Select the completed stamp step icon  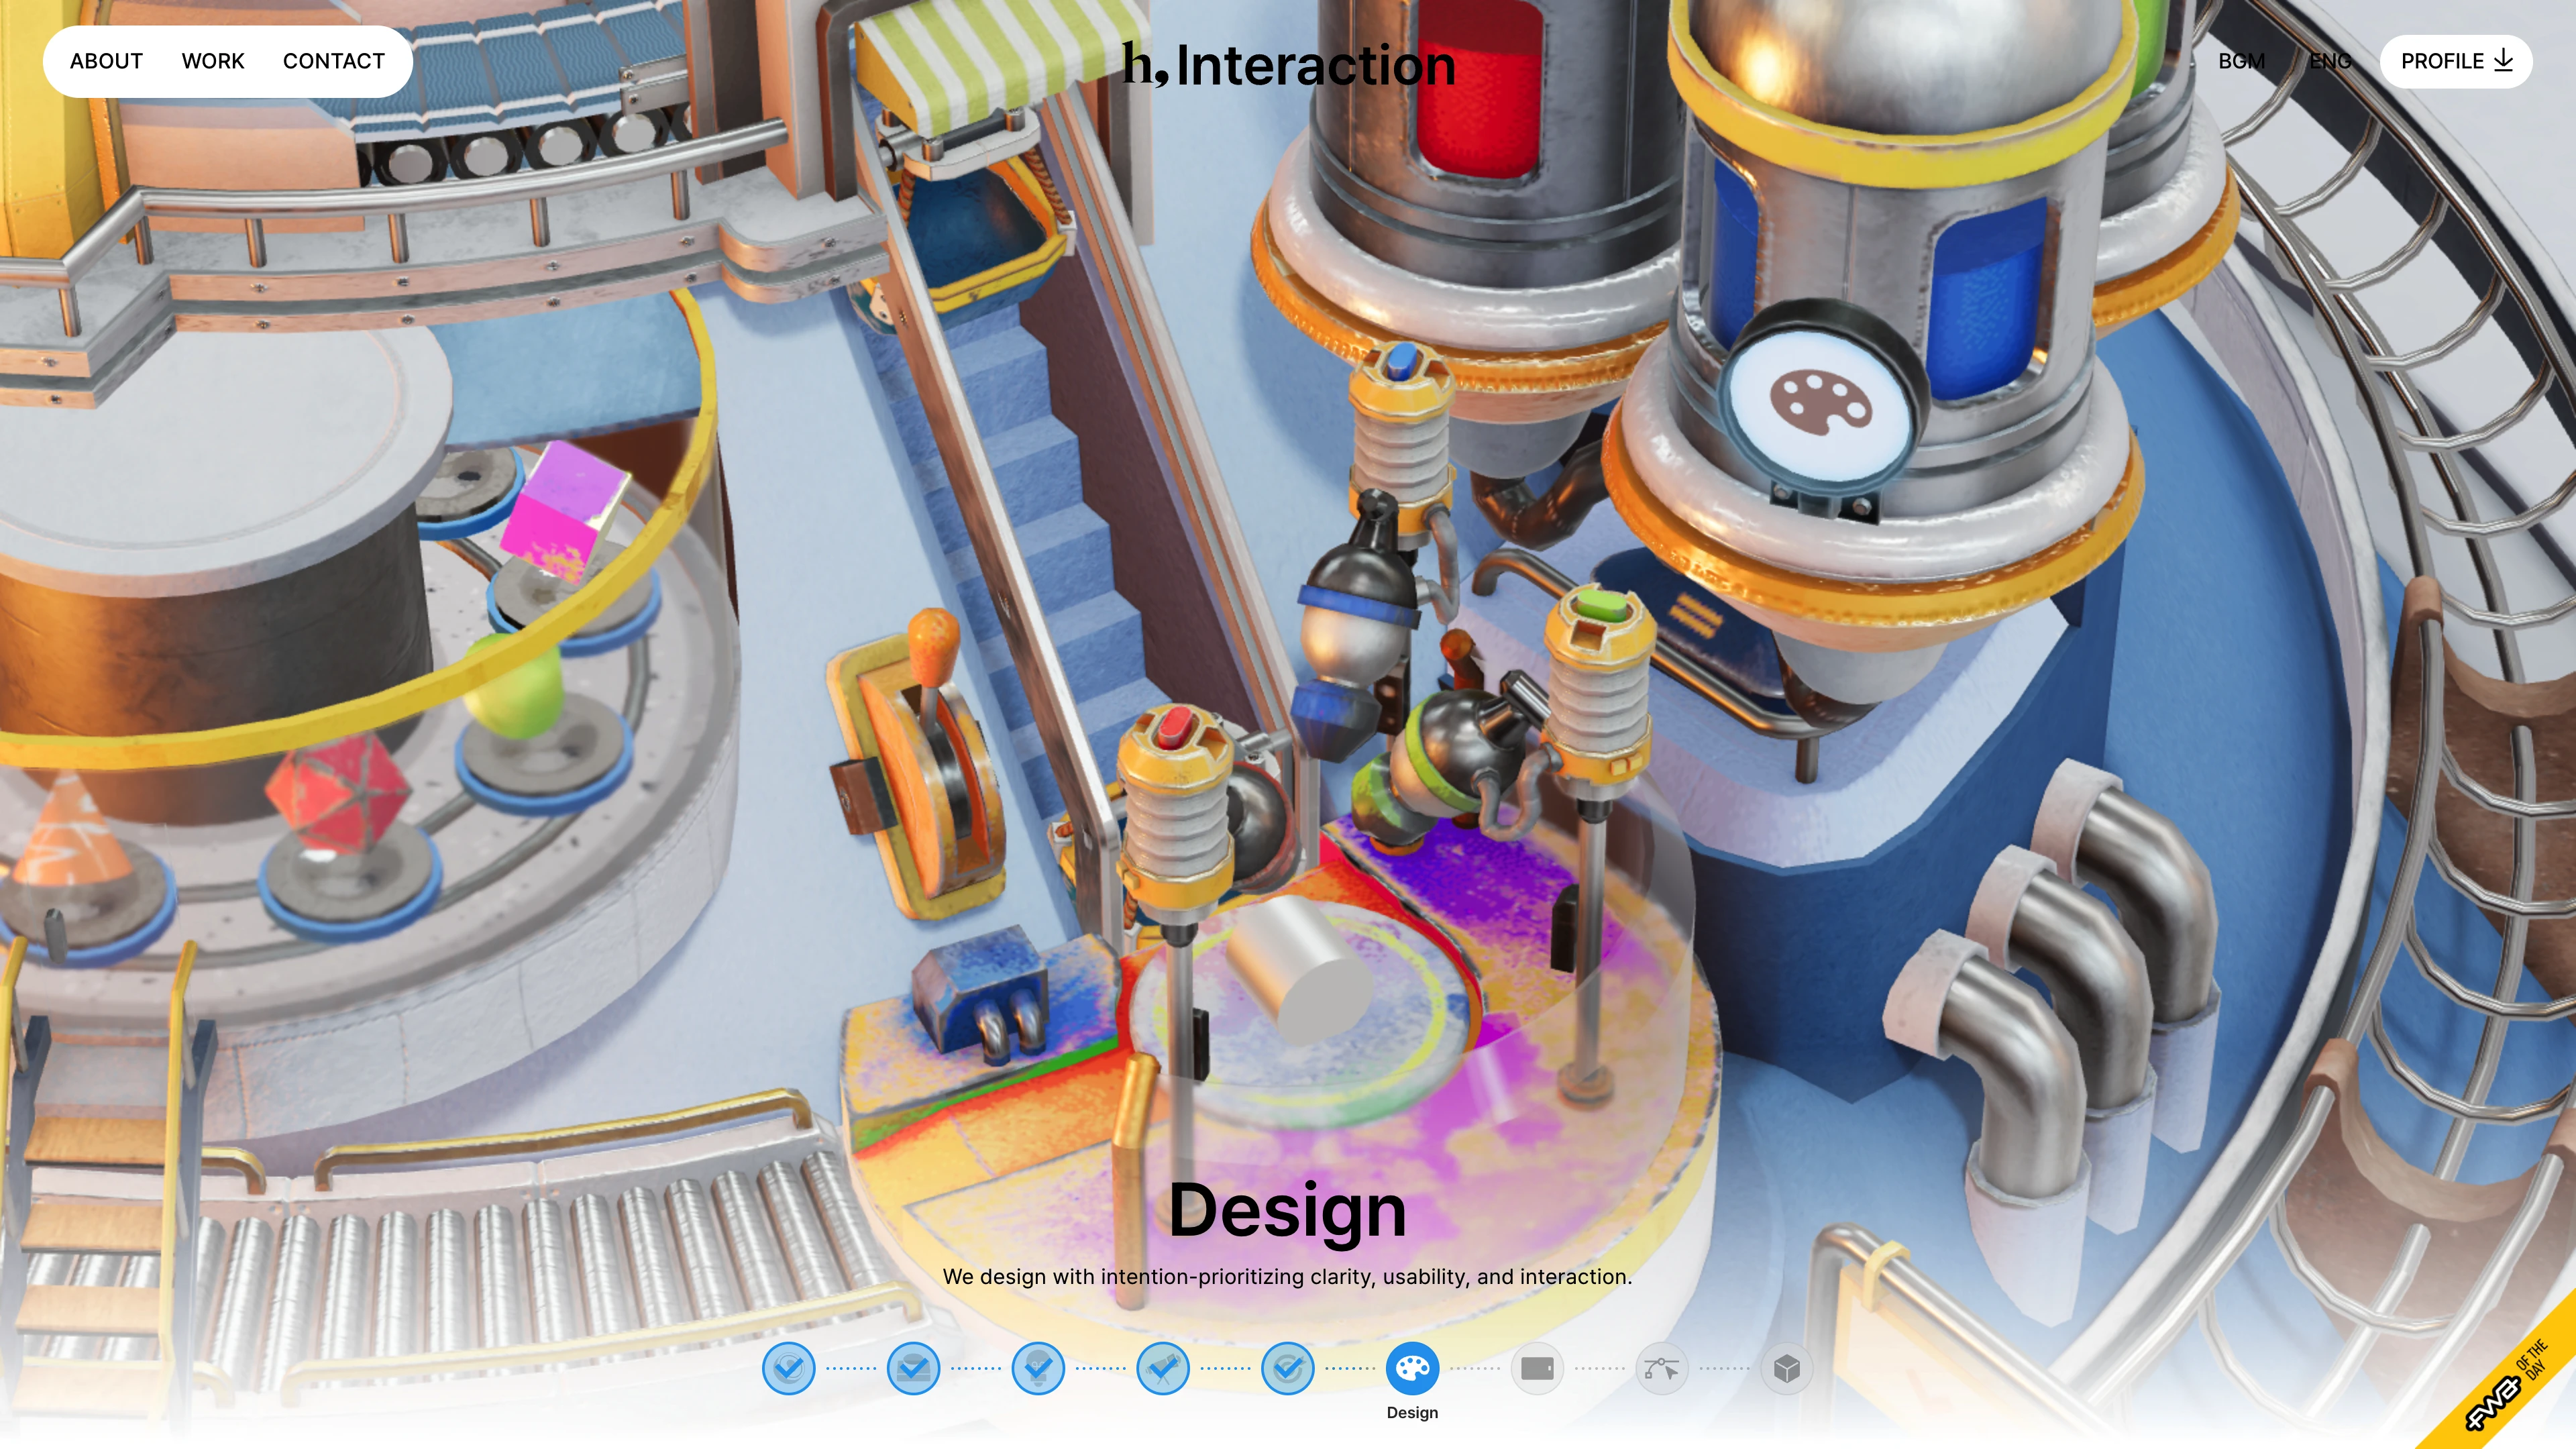[913, 1368]
